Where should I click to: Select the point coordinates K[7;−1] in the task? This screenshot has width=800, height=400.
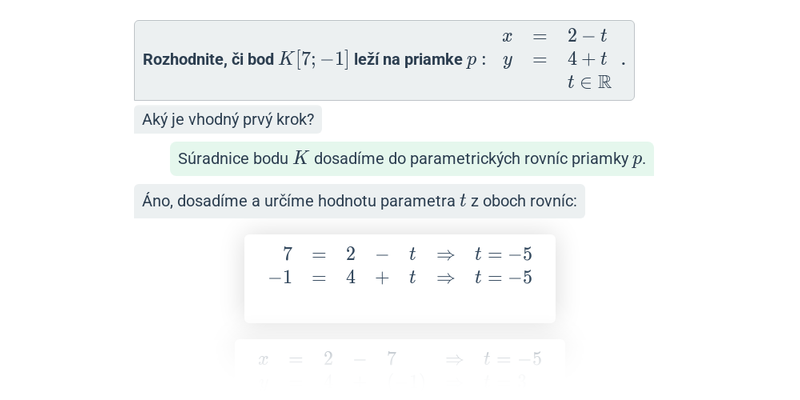tap(314, 60)
